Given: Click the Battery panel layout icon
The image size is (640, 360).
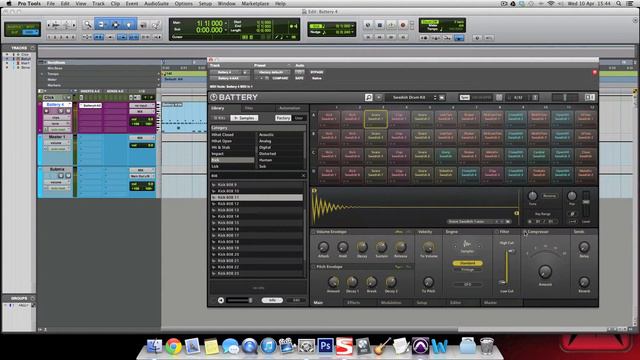Looking at the screenshot, I should (x=589, y=97).
